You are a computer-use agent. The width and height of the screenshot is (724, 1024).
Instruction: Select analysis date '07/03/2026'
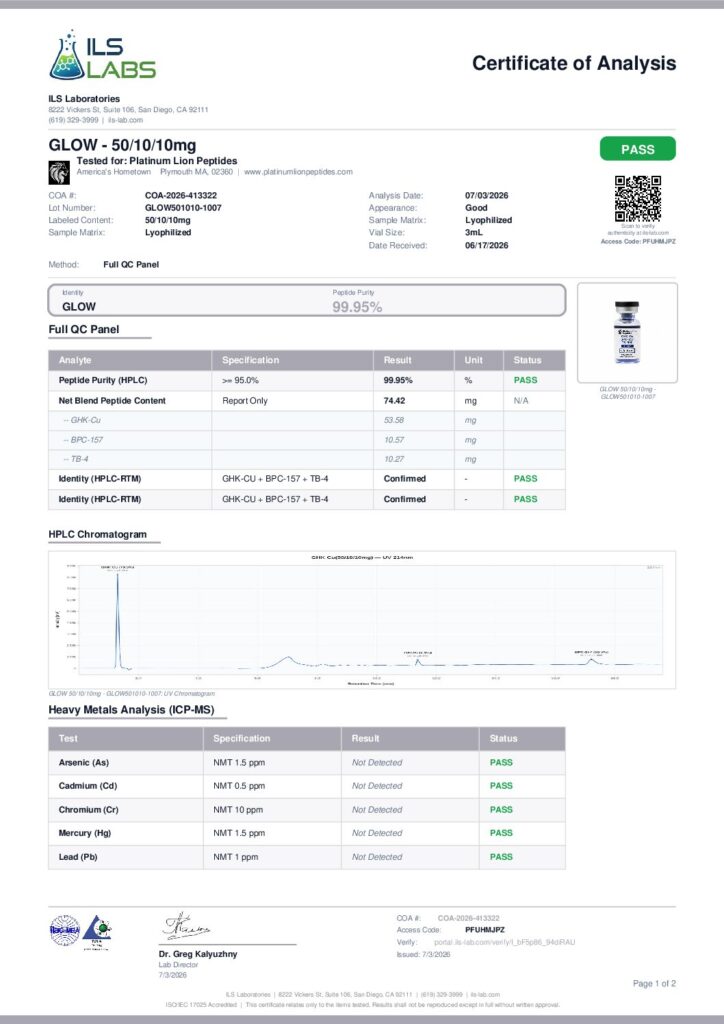[486, 195]
